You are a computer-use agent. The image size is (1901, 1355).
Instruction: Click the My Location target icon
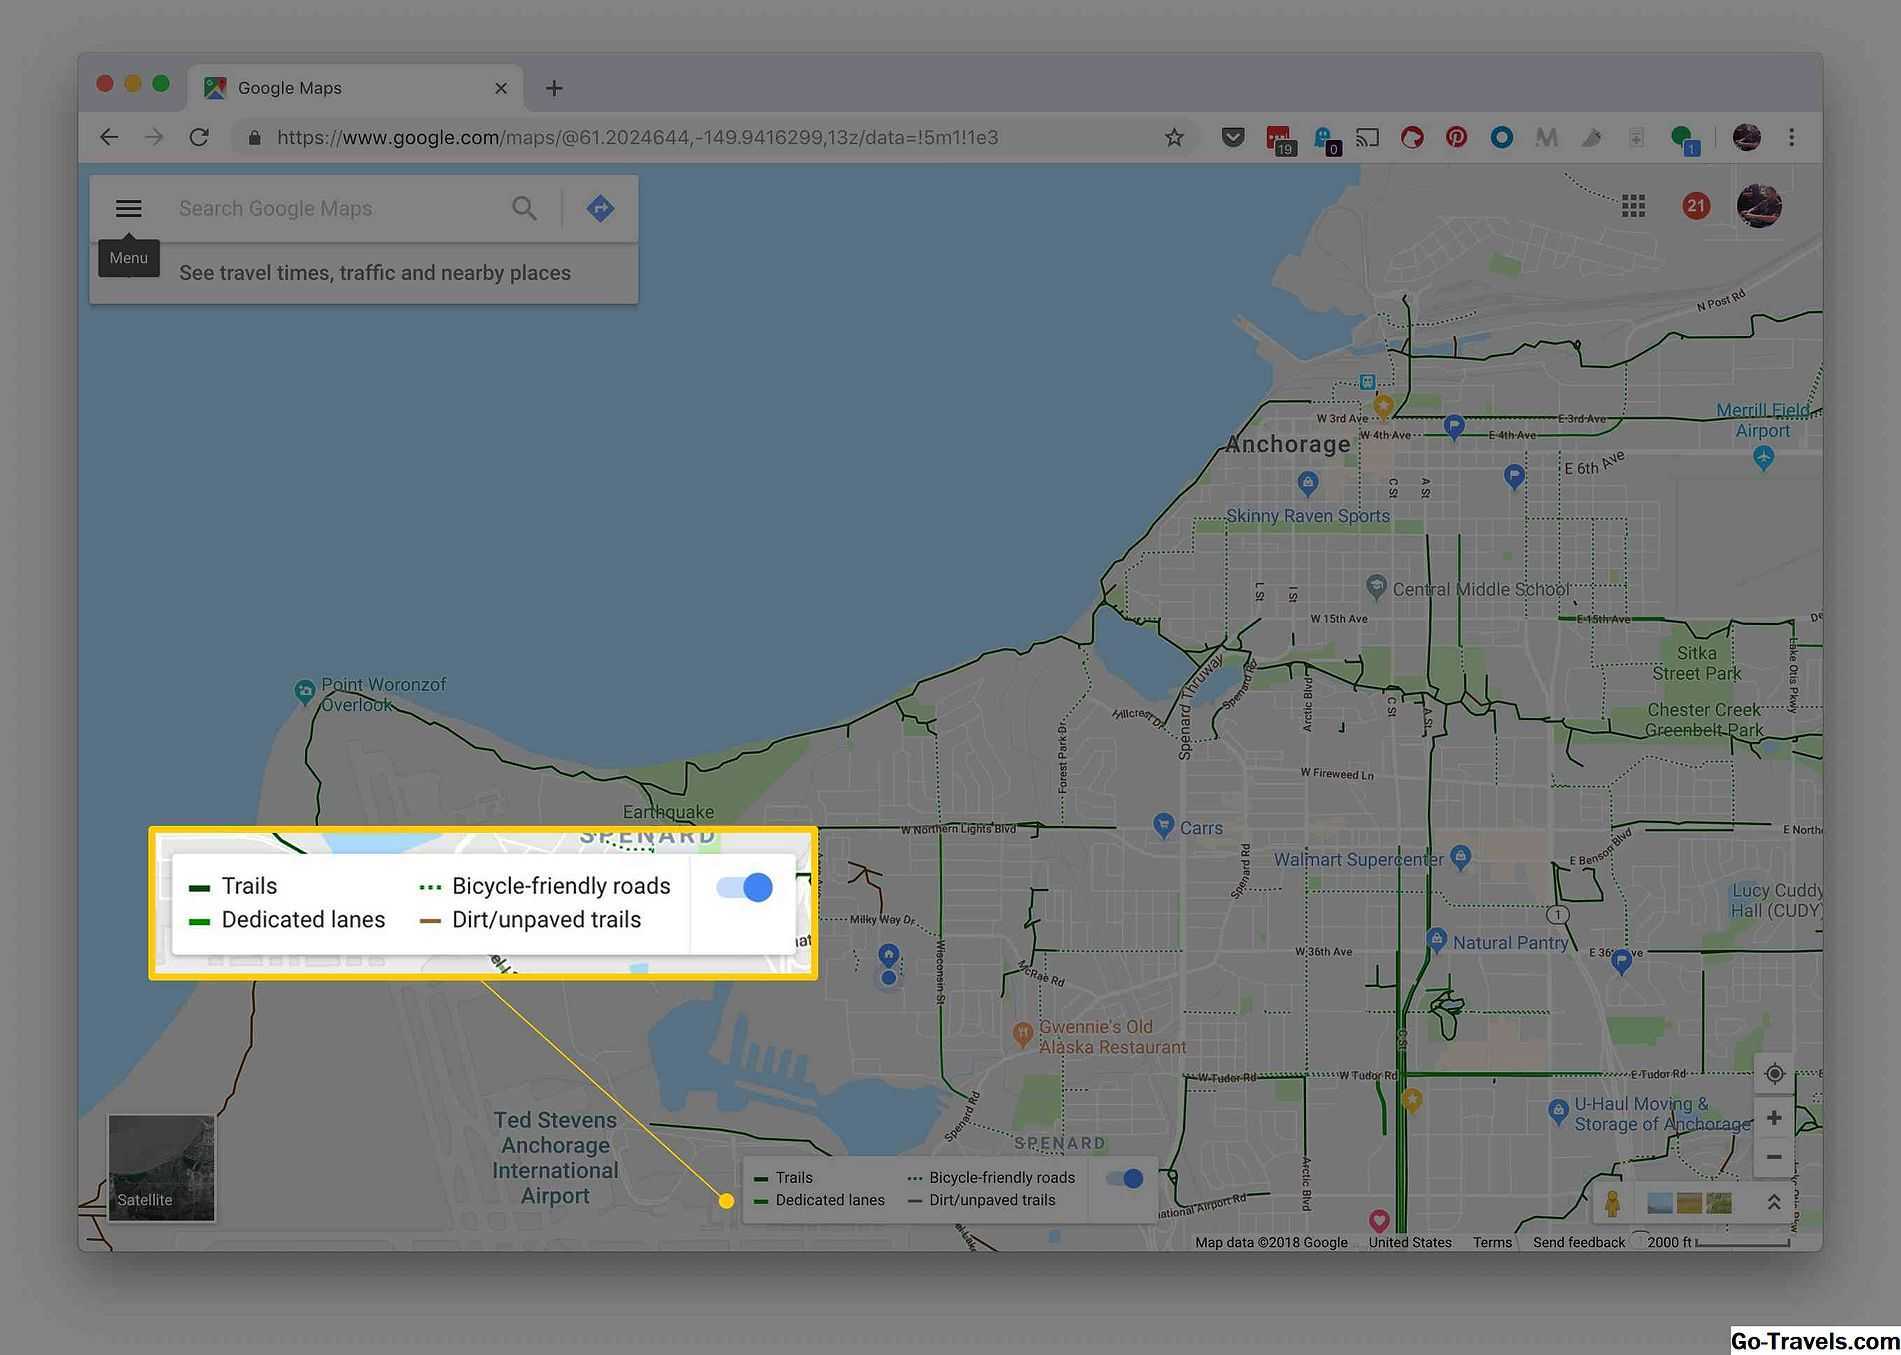point(1774,1074)
